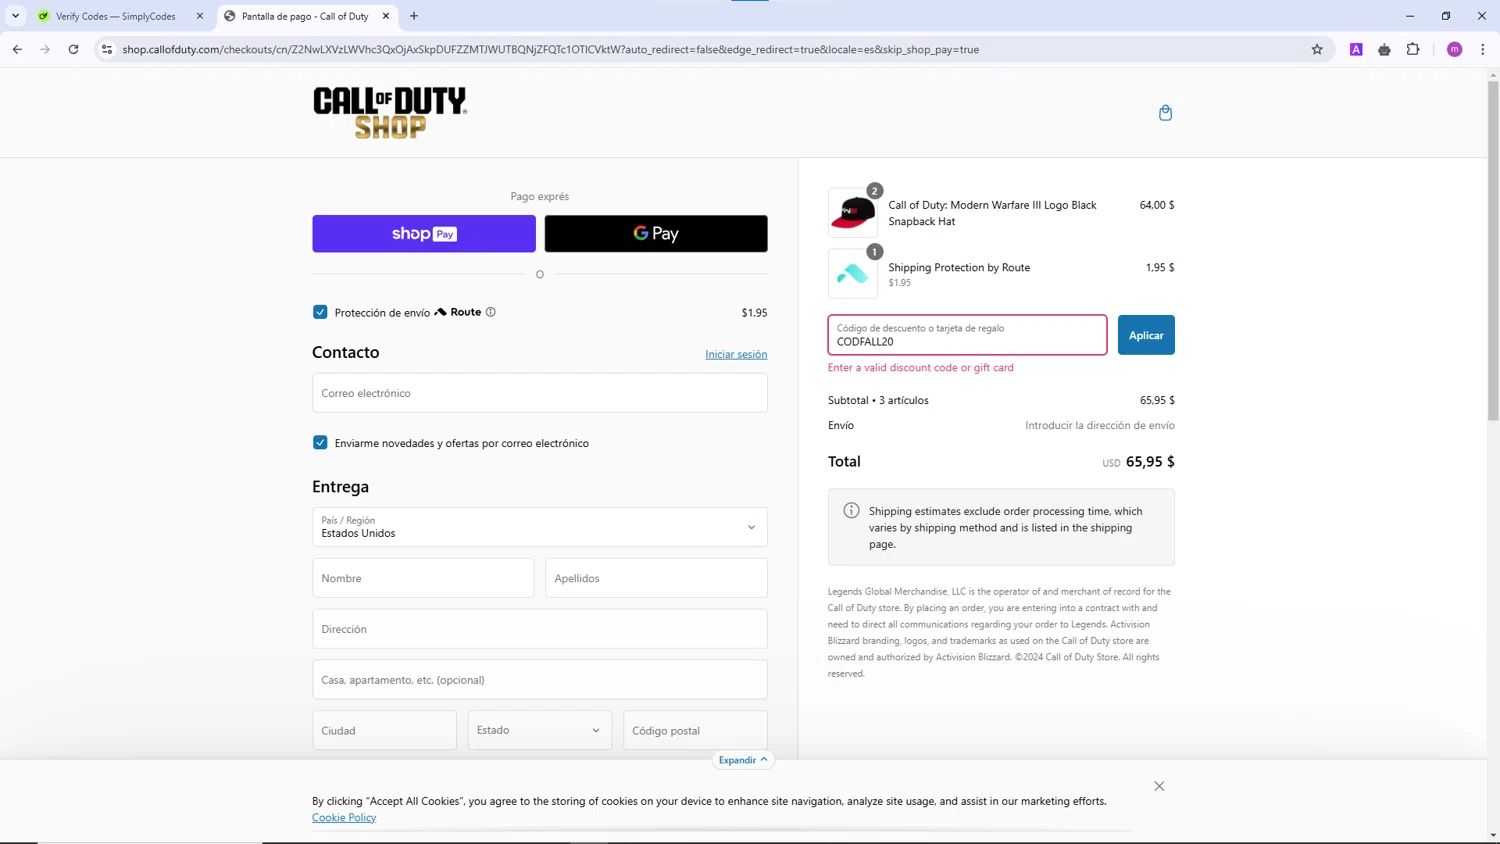
Task: Click the browser forward arrow
Action: pos(45,49)
